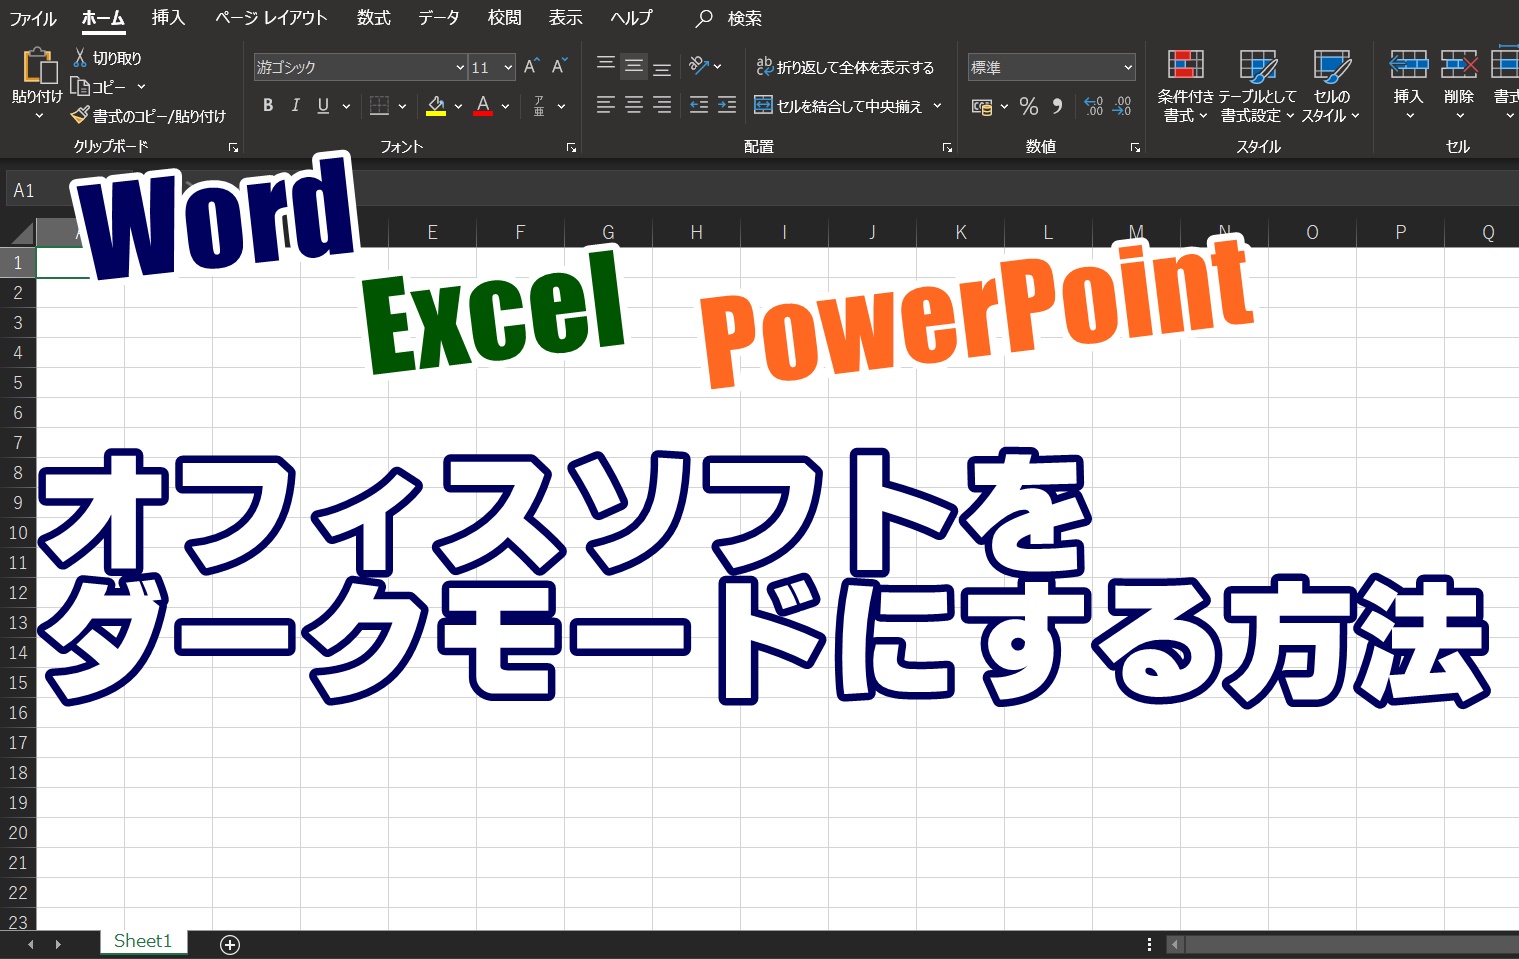Click Insert cells (挿入) icon
This screenshot has width=1519, height=959.
(x=1408, y=65)
